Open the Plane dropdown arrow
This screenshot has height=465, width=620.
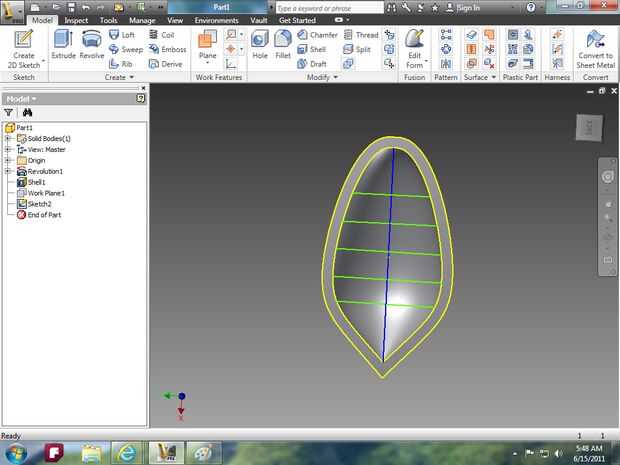point(207,63)
